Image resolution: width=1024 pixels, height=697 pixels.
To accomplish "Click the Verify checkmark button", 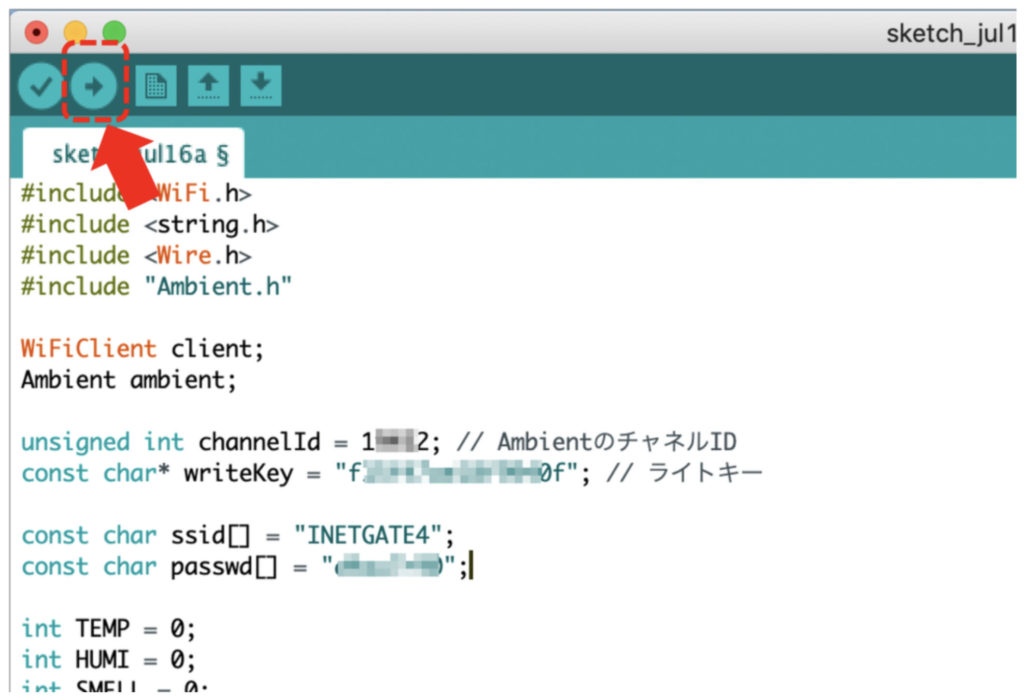I will 41,87.
